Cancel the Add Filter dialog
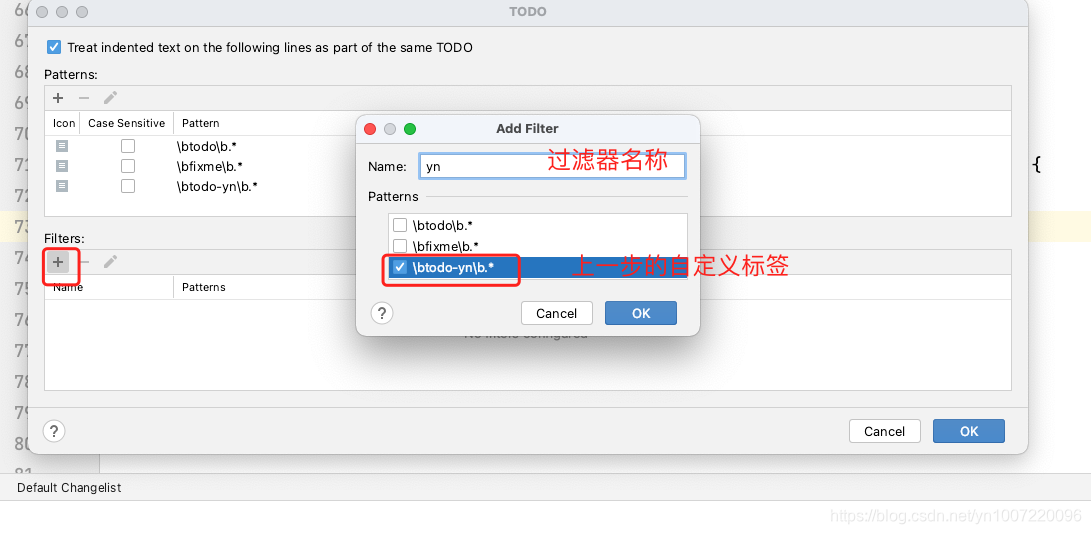Screen dimensions: 1091x534 (x=557, y=313)
